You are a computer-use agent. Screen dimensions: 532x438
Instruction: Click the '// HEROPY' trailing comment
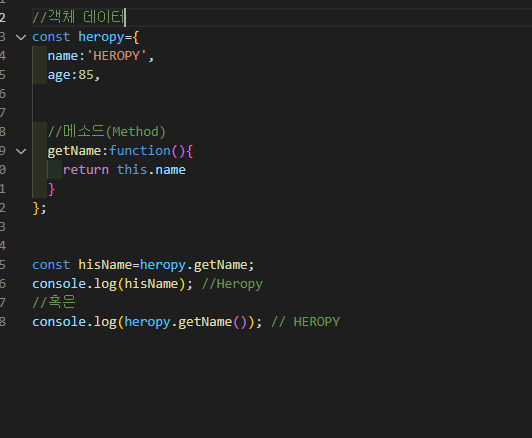(x=306, y=322)
